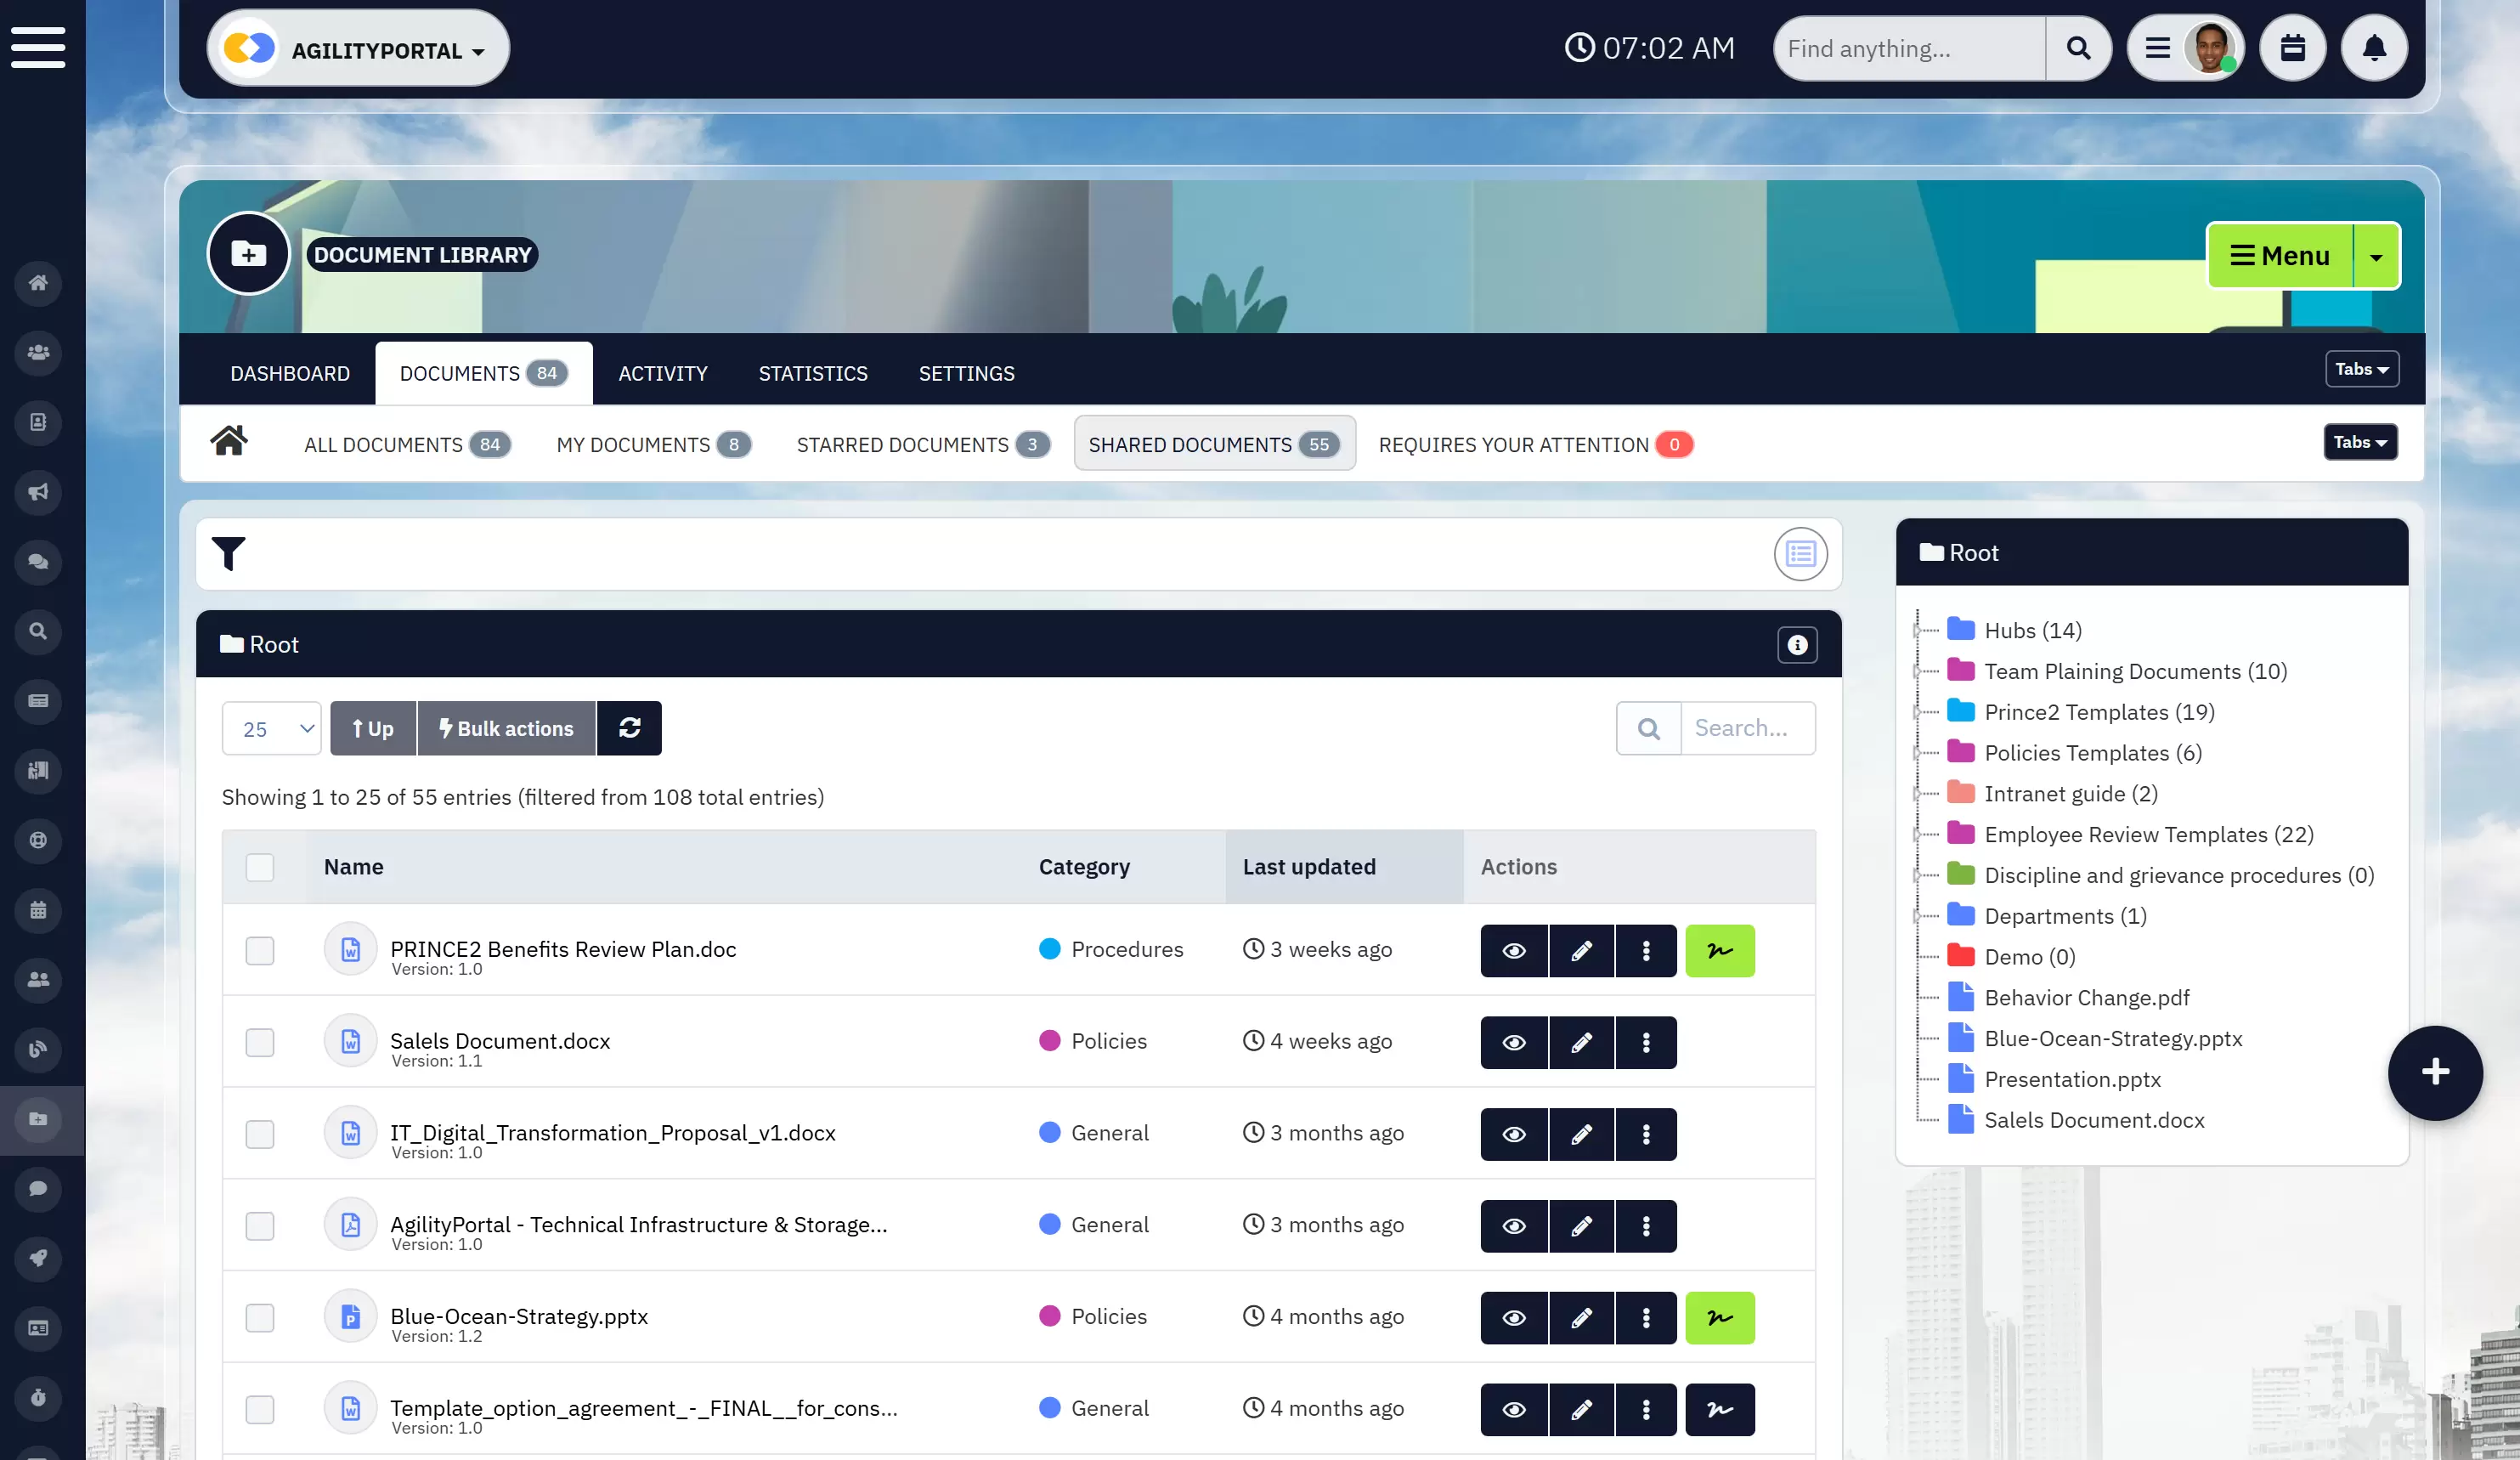
Task: Check the PRINCE2 Benefits Review Plan.doc checkbox
Action: tap(260, 950)
